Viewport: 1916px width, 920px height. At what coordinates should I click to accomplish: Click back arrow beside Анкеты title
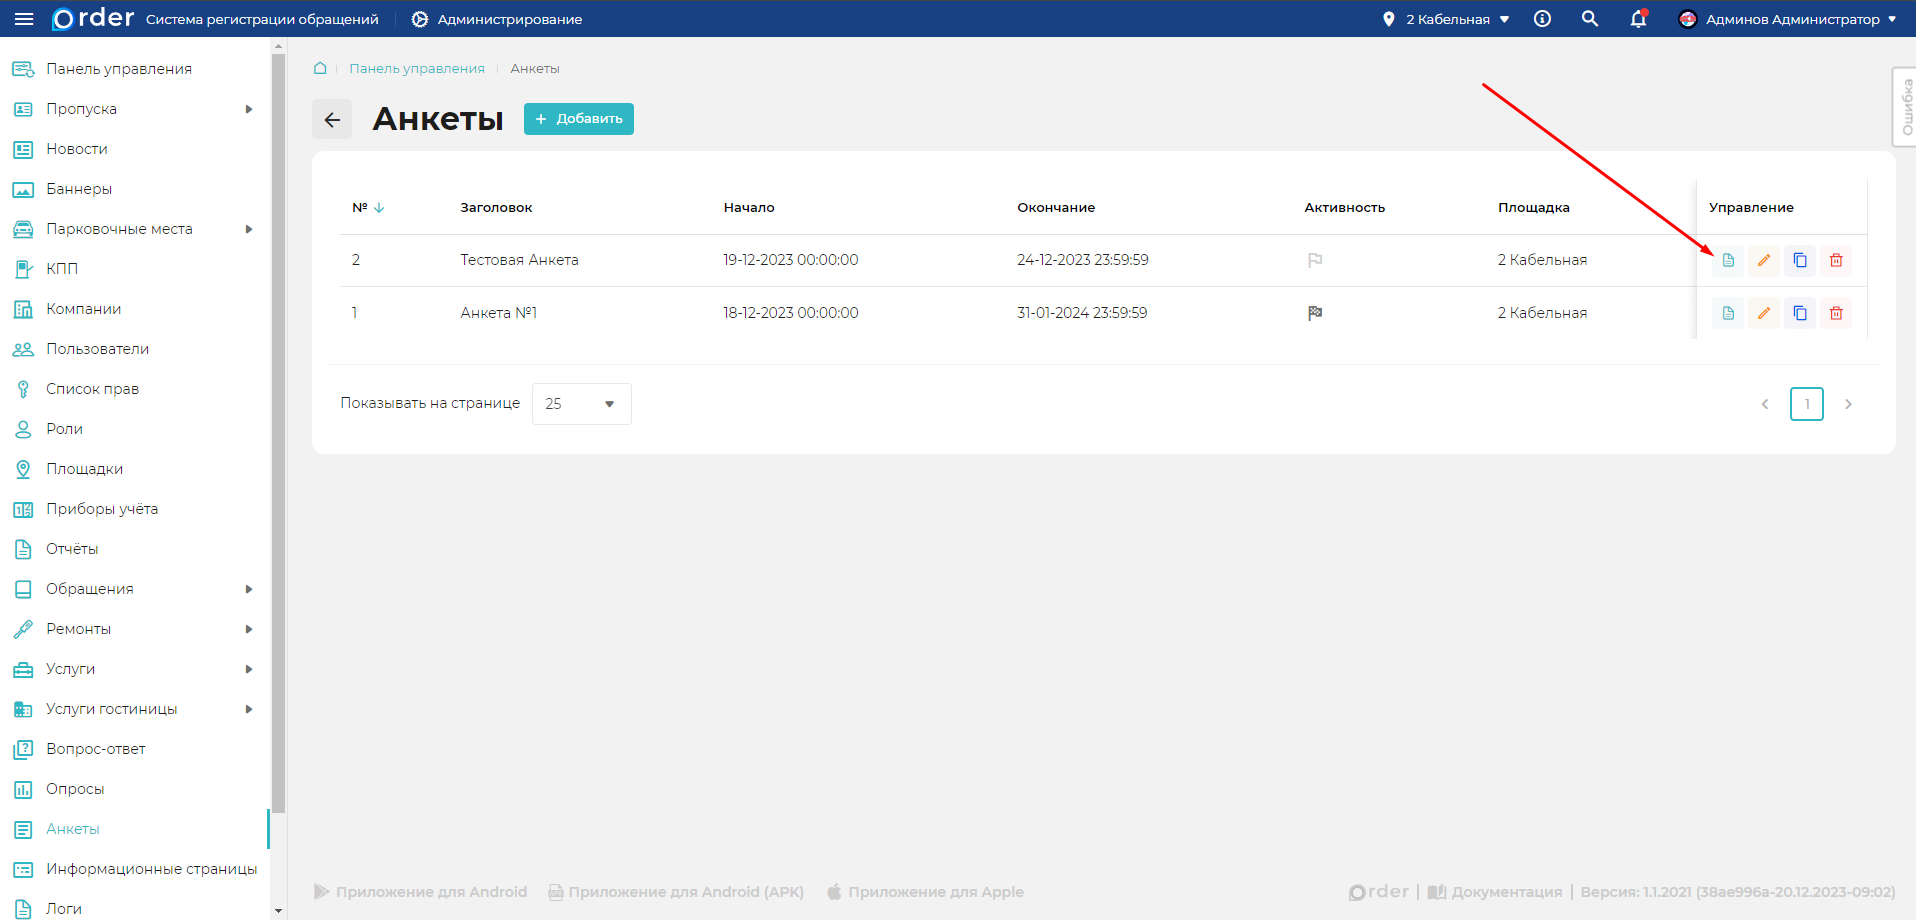point(332,119)
